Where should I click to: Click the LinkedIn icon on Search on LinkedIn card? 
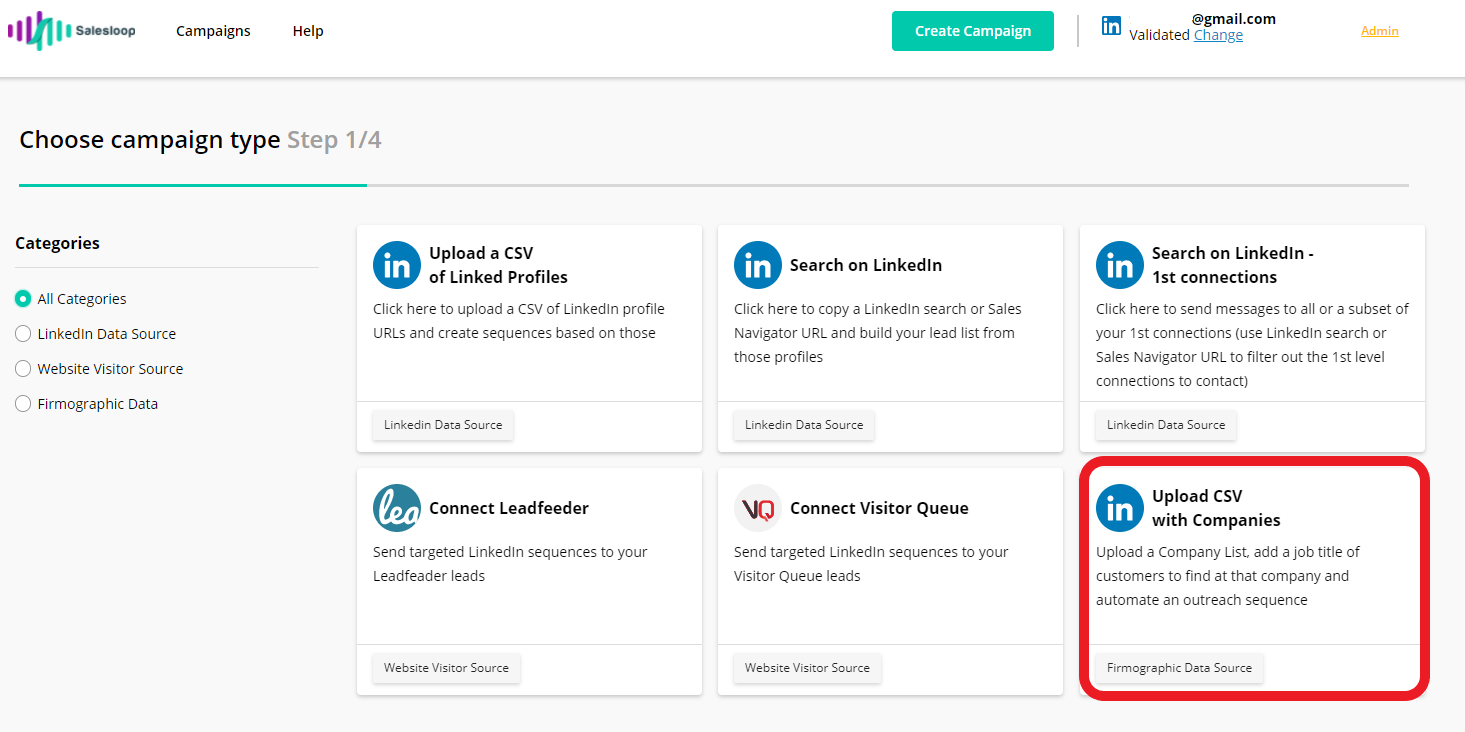(x=758, y=265)
